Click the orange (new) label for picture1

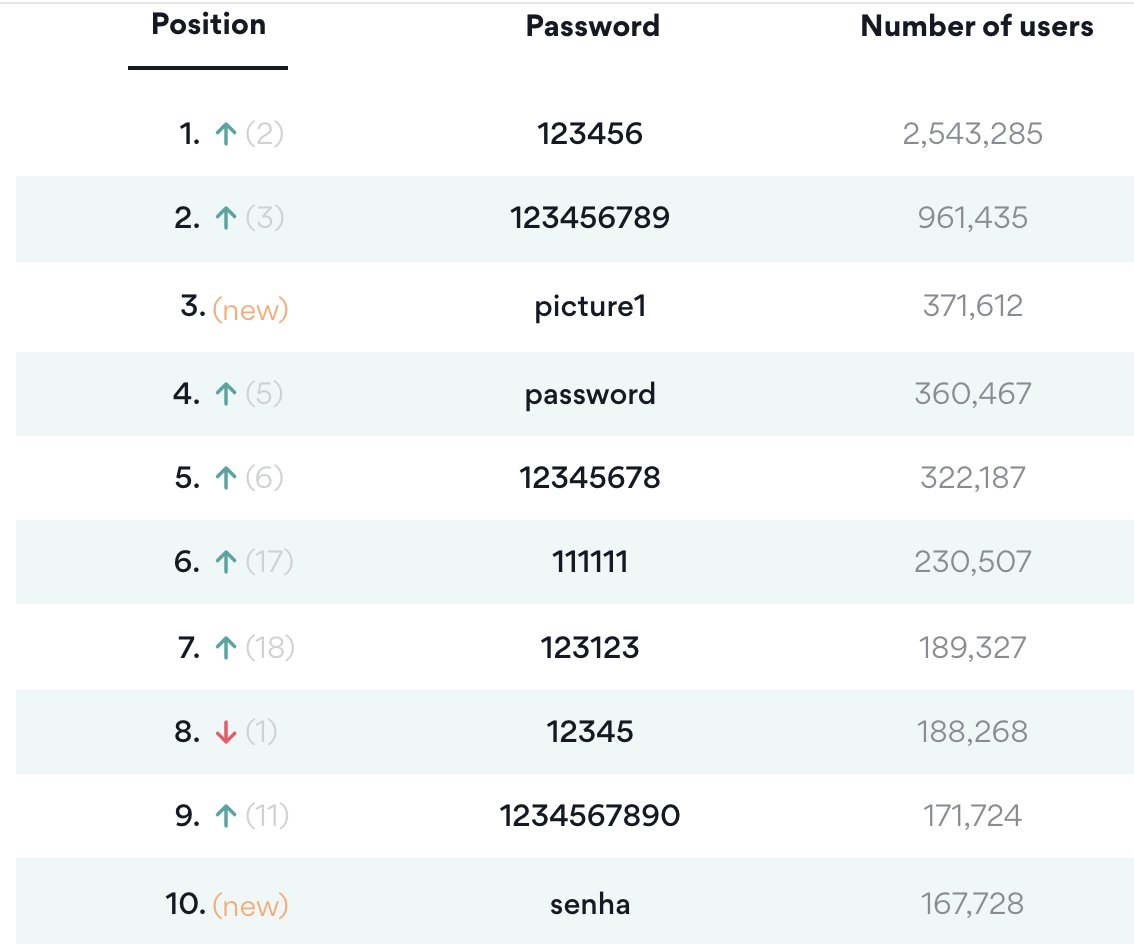250,310
